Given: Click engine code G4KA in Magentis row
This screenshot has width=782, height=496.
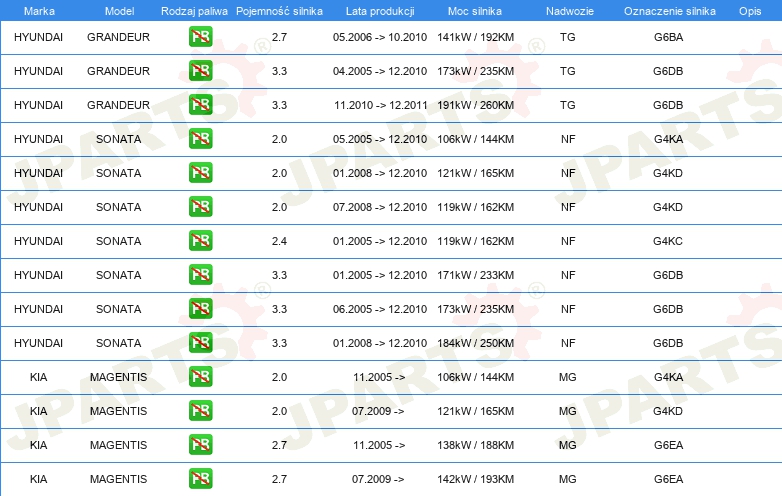Looking at the screenshot, I should (x=668, y=377).
